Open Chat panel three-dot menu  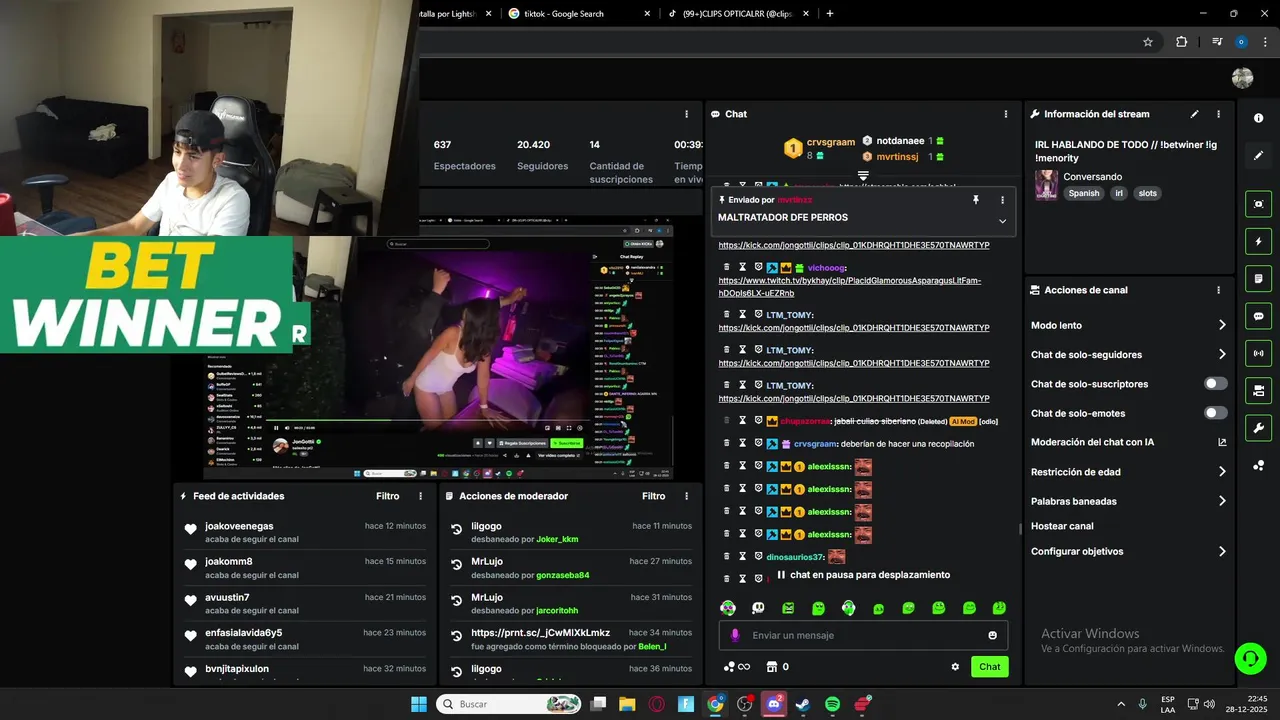pos(1006,114)
